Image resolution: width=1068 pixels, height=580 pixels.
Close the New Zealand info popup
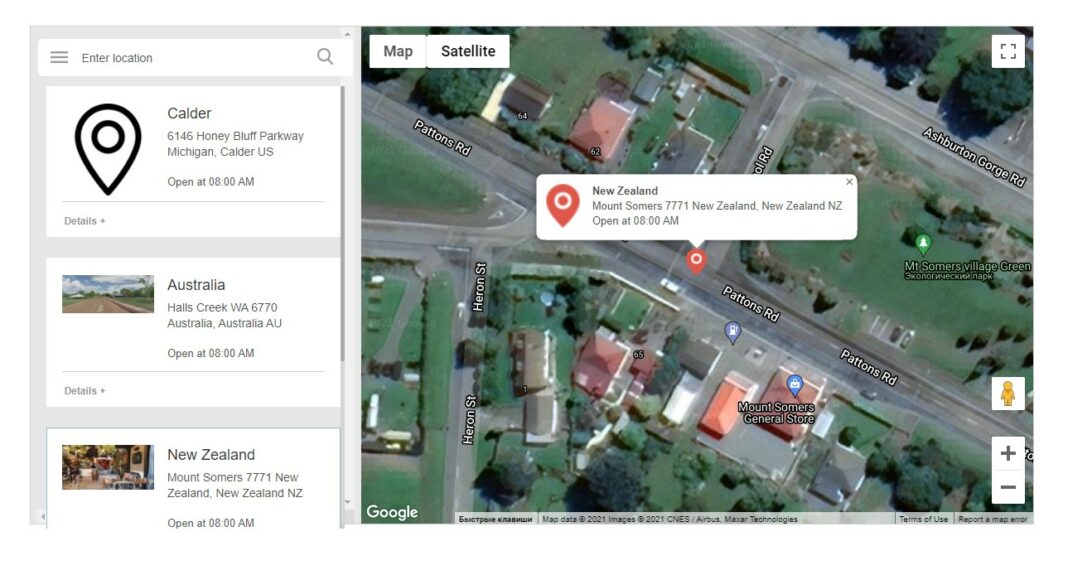[x=849, y=182]
